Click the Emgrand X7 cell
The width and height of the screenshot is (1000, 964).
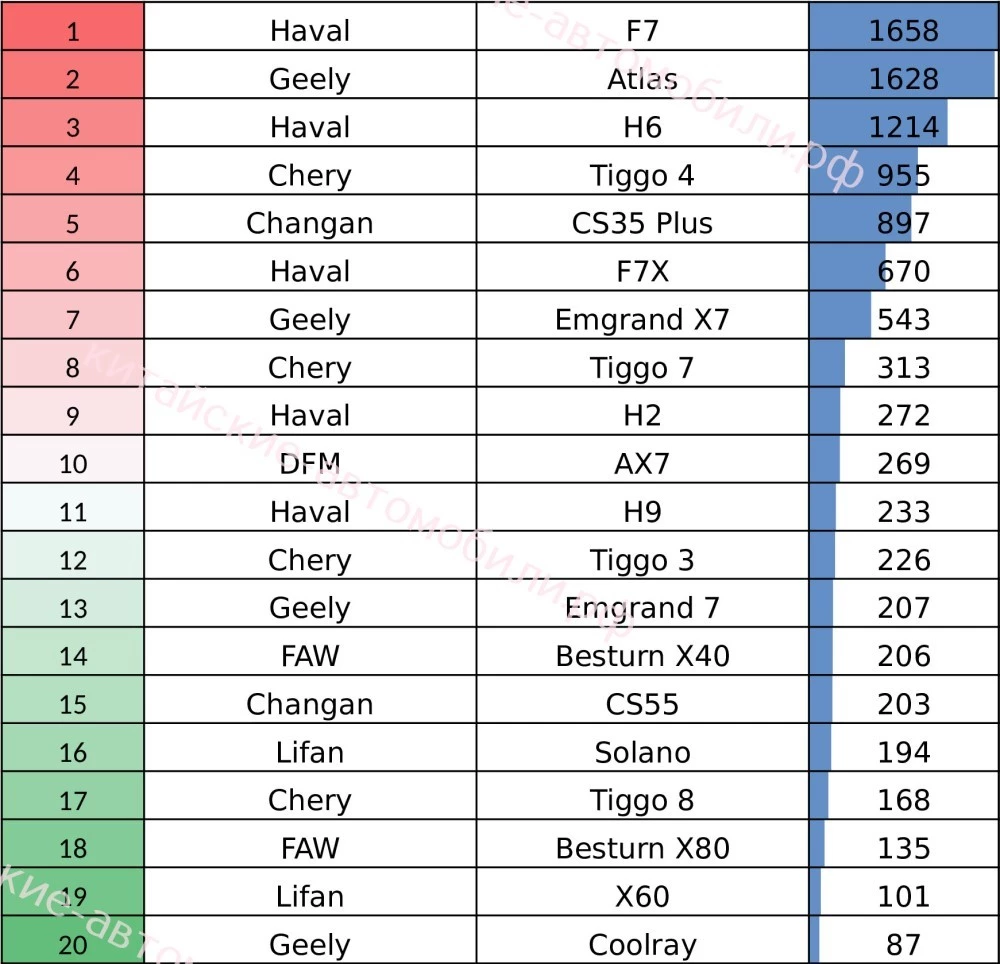click(642, 319)
